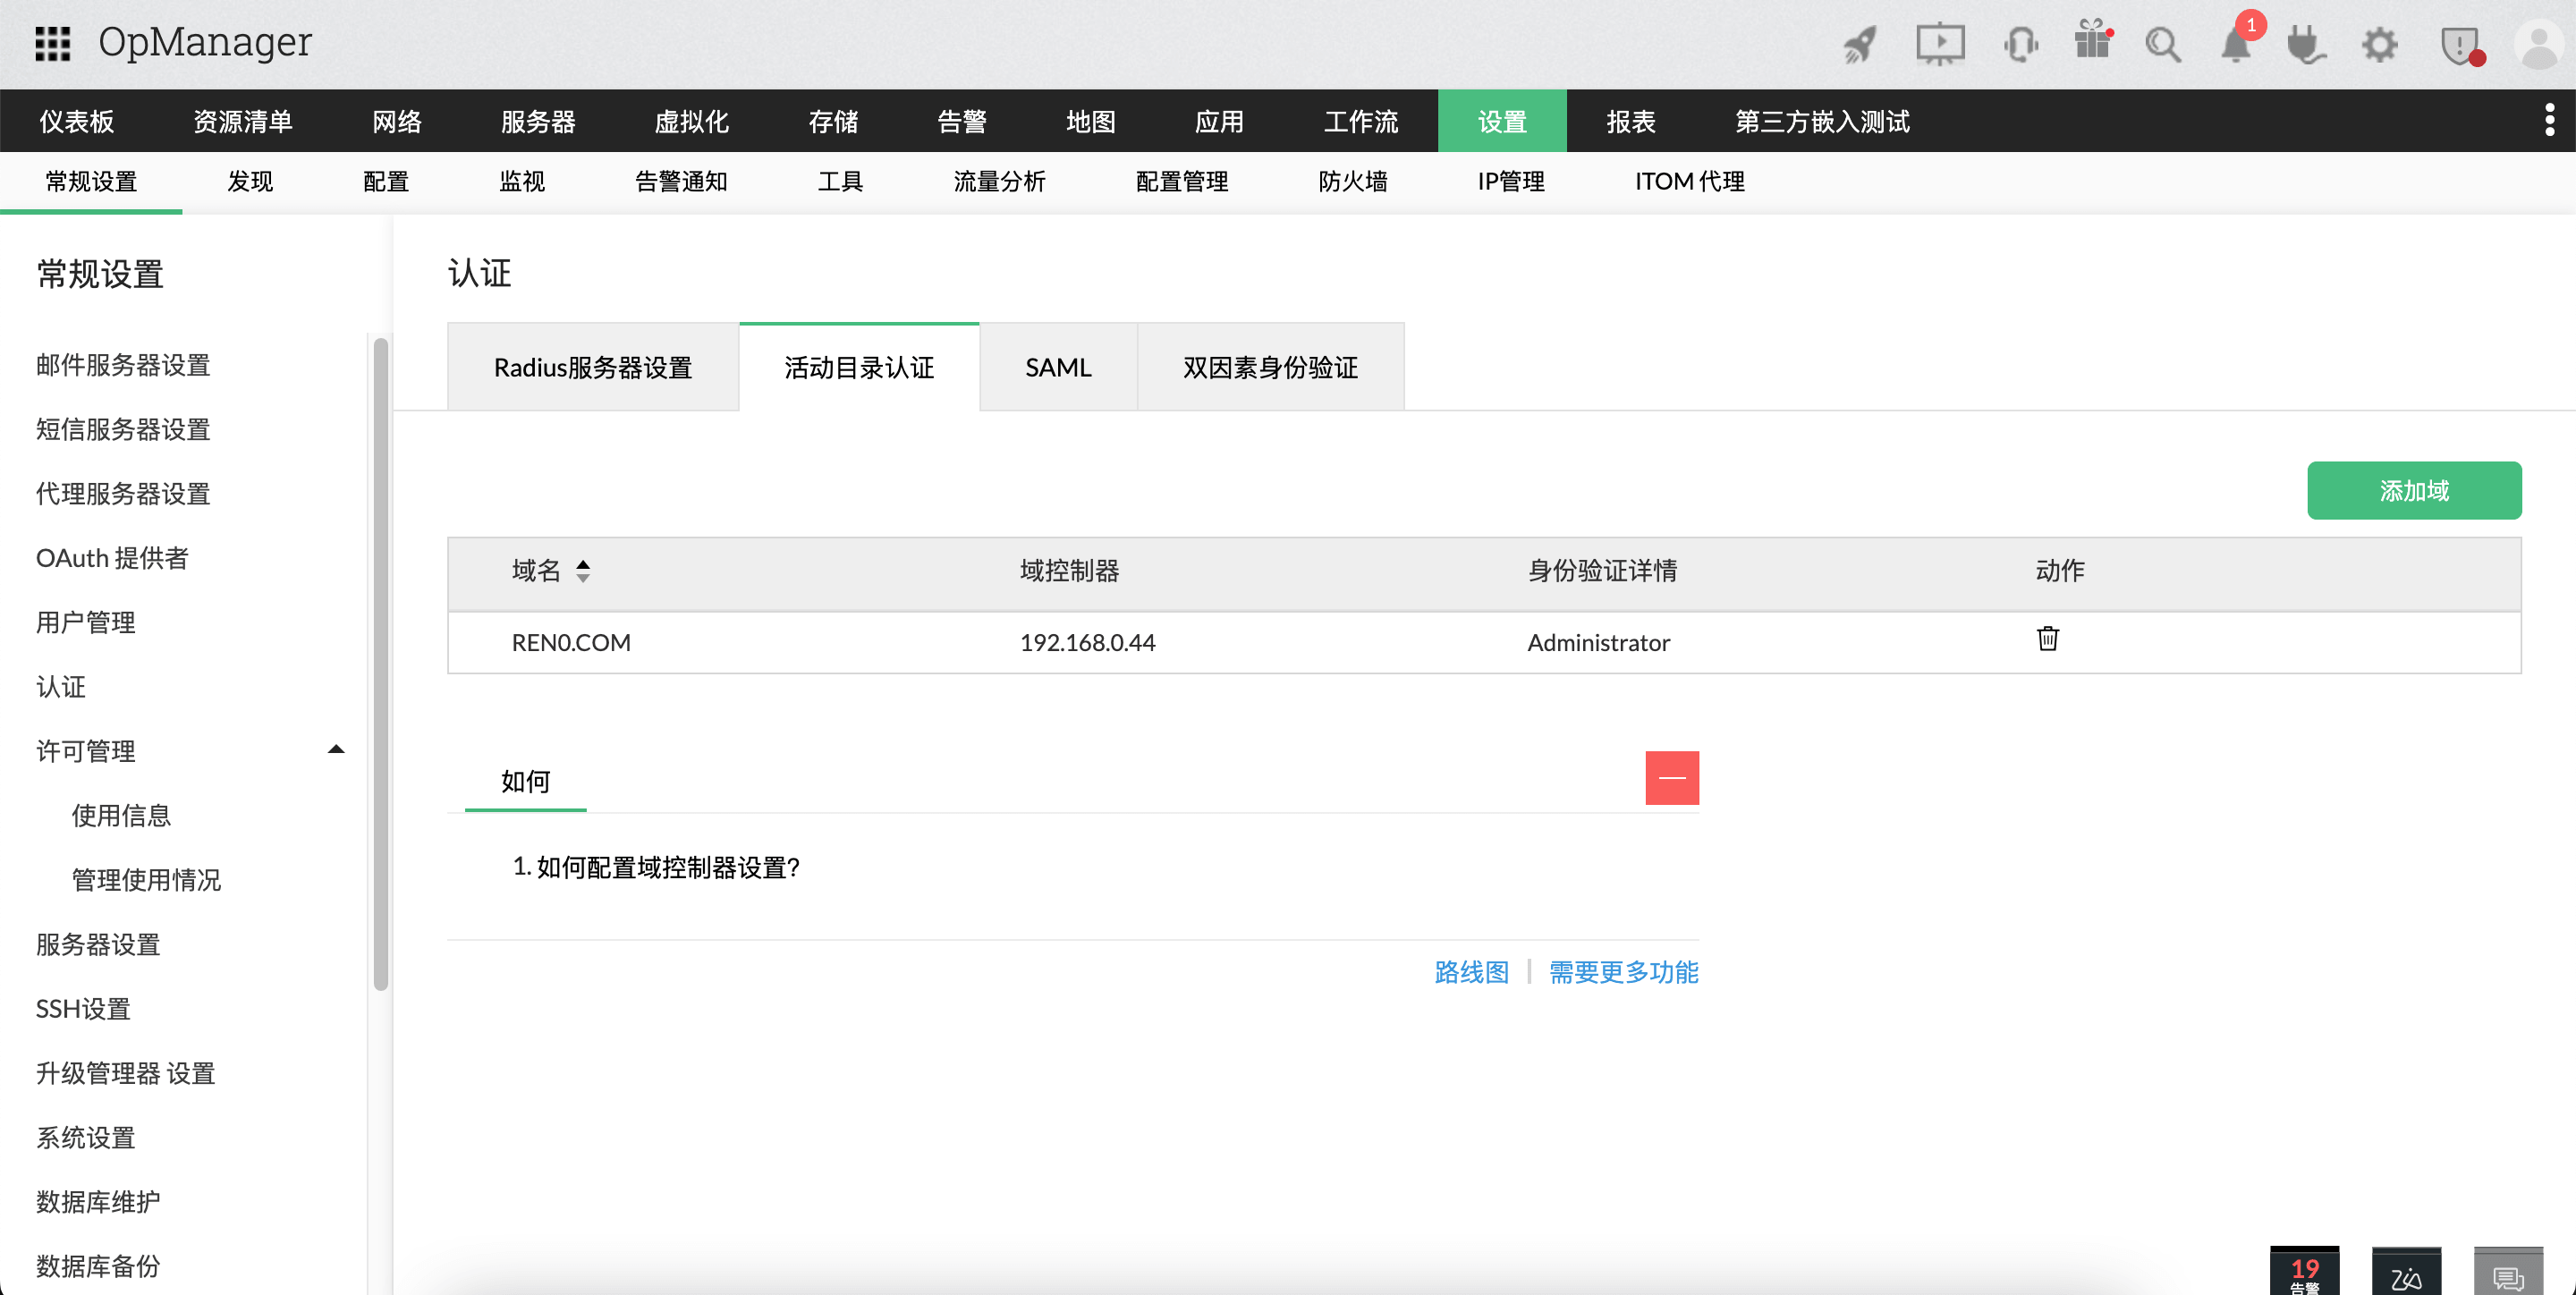Viewport: 2576px width, 1295px height.
Task: Open the 需要更多功能 link
Action: 1622,972
